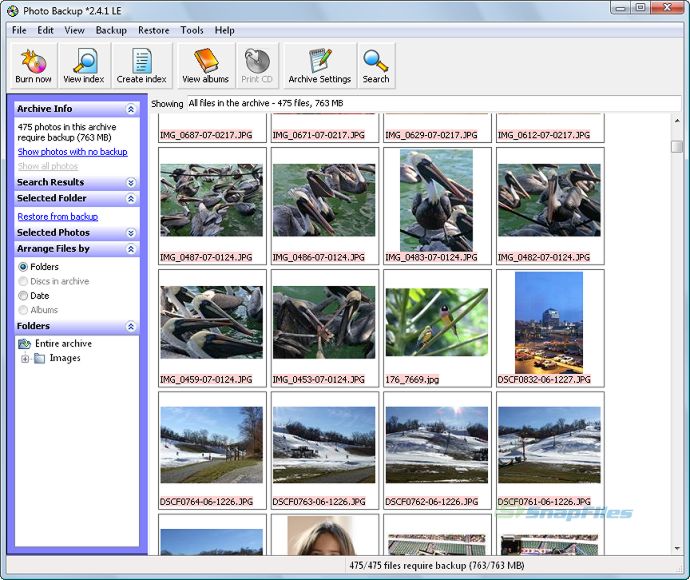Open the File menu
Image resolution: width=690 pixels, height=580 pixels.
(19, 30)
